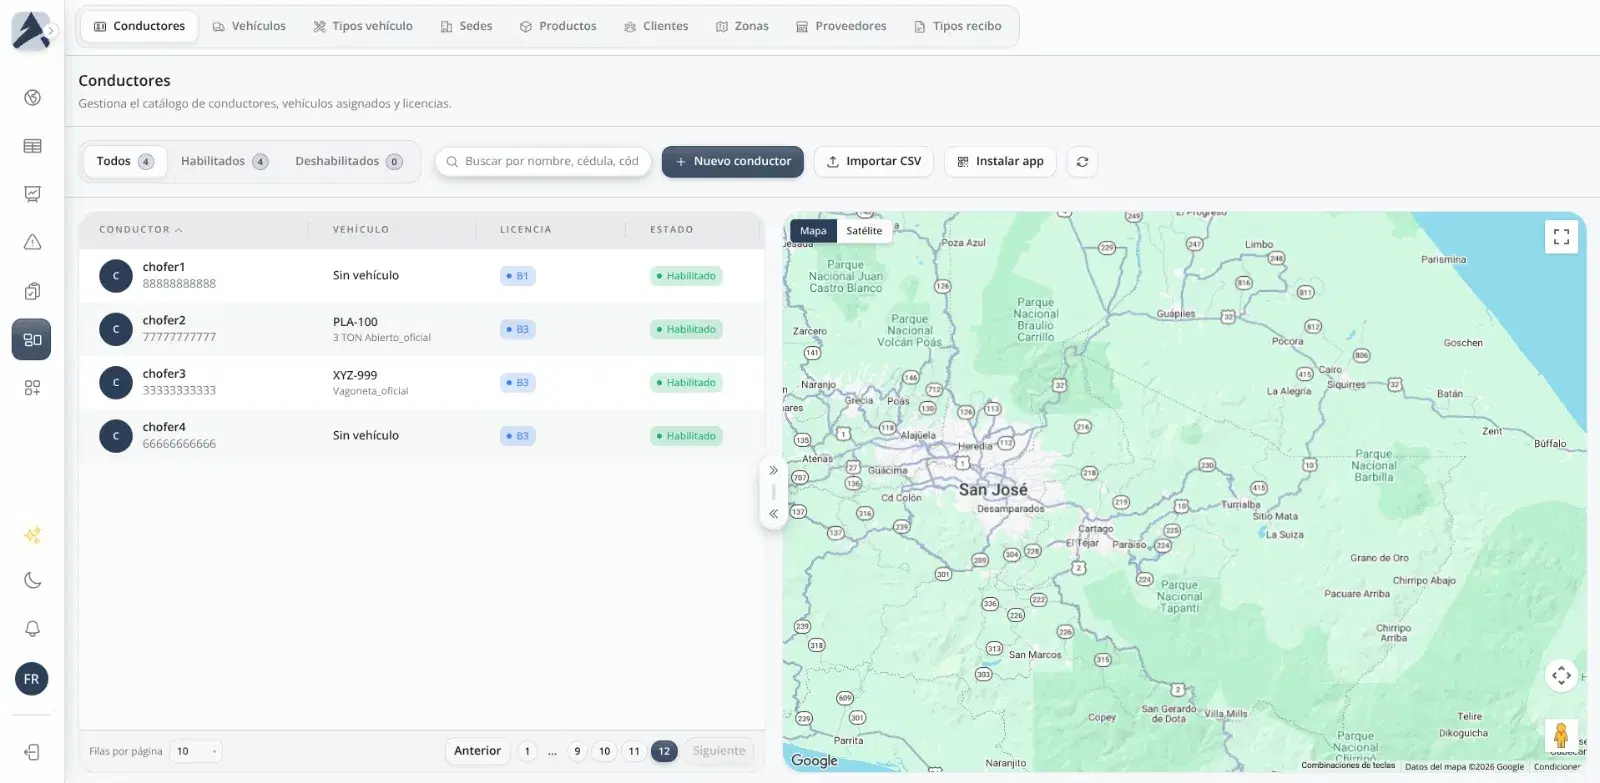1600x783 pixels.
Task: Open the sparkles AI assistant icon
Action: [32, 535]
